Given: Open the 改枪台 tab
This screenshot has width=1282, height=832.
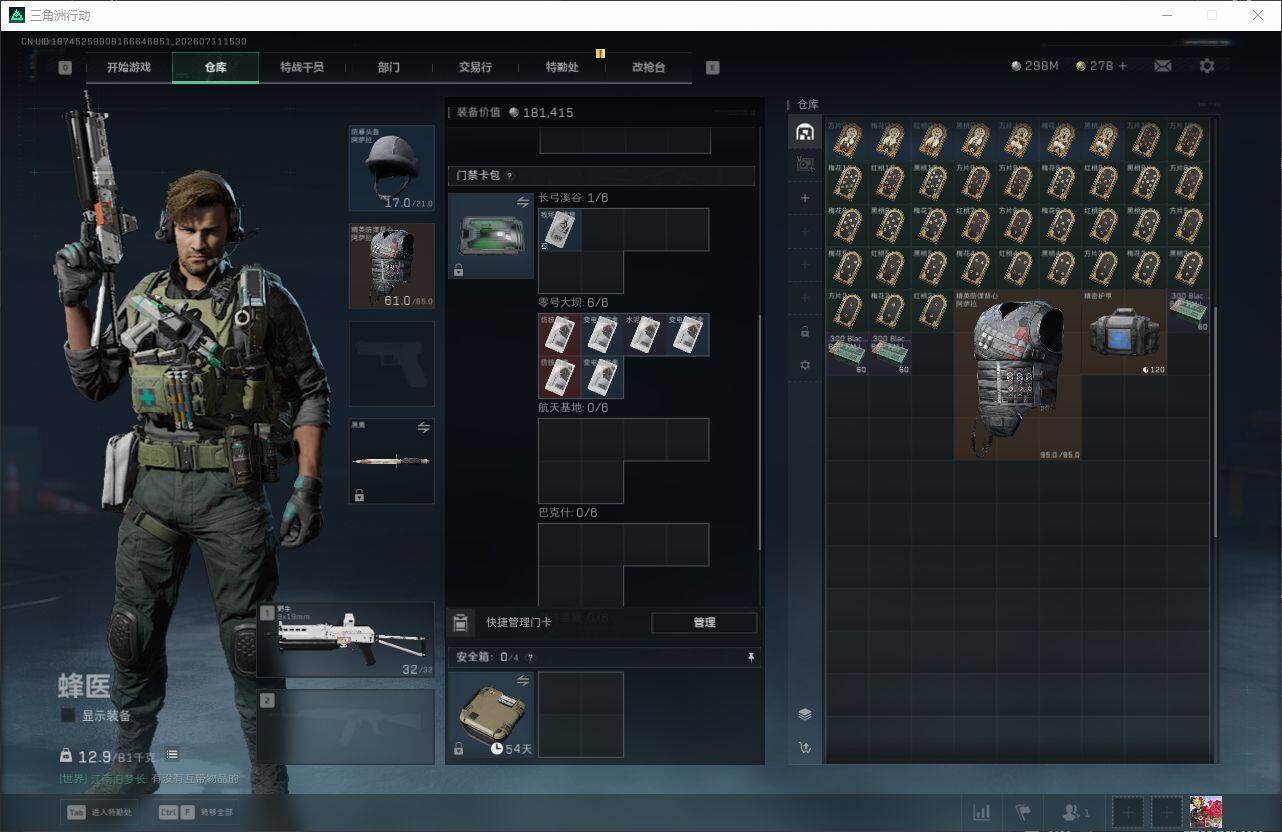Looking at the screenshot, I should point(648,67).
